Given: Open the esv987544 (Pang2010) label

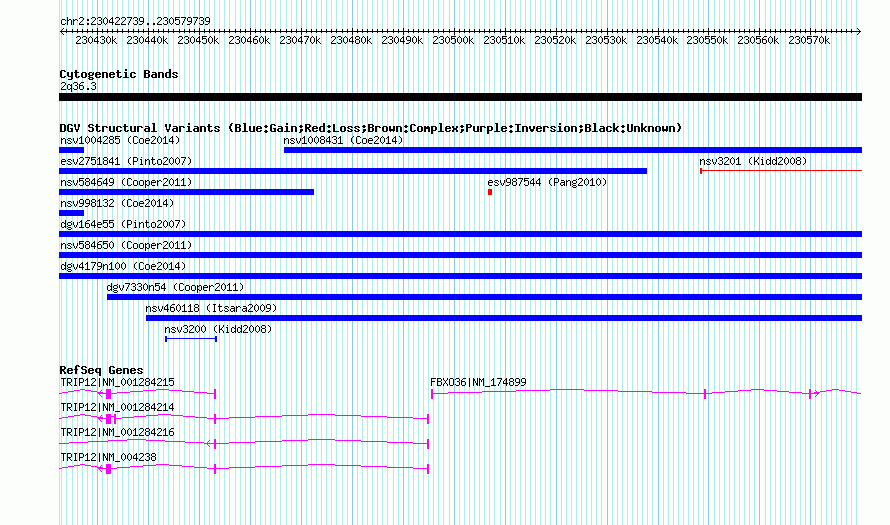Looking at the screenshot, I should 547,182.
